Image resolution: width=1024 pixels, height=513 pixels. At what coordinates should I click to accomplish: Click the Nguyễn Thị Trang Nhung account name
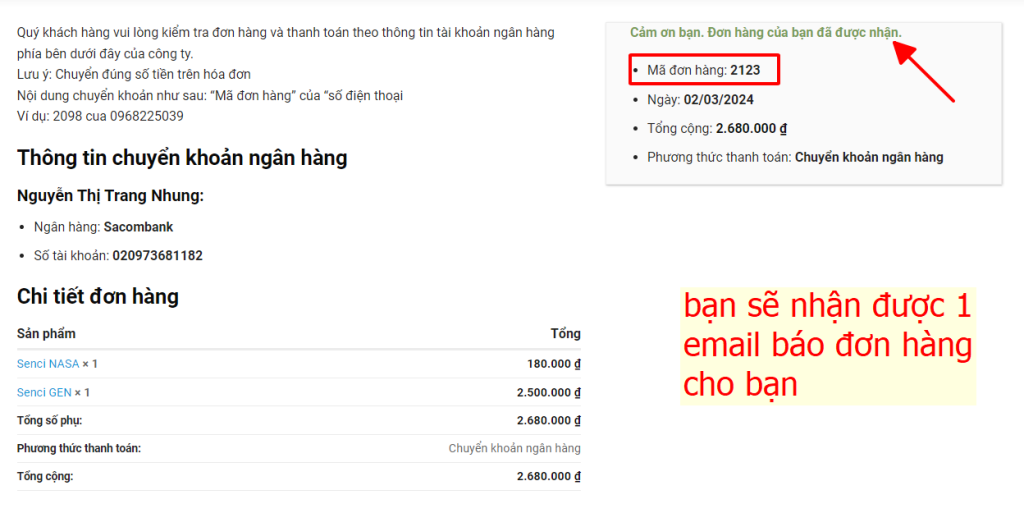[110, 195]
